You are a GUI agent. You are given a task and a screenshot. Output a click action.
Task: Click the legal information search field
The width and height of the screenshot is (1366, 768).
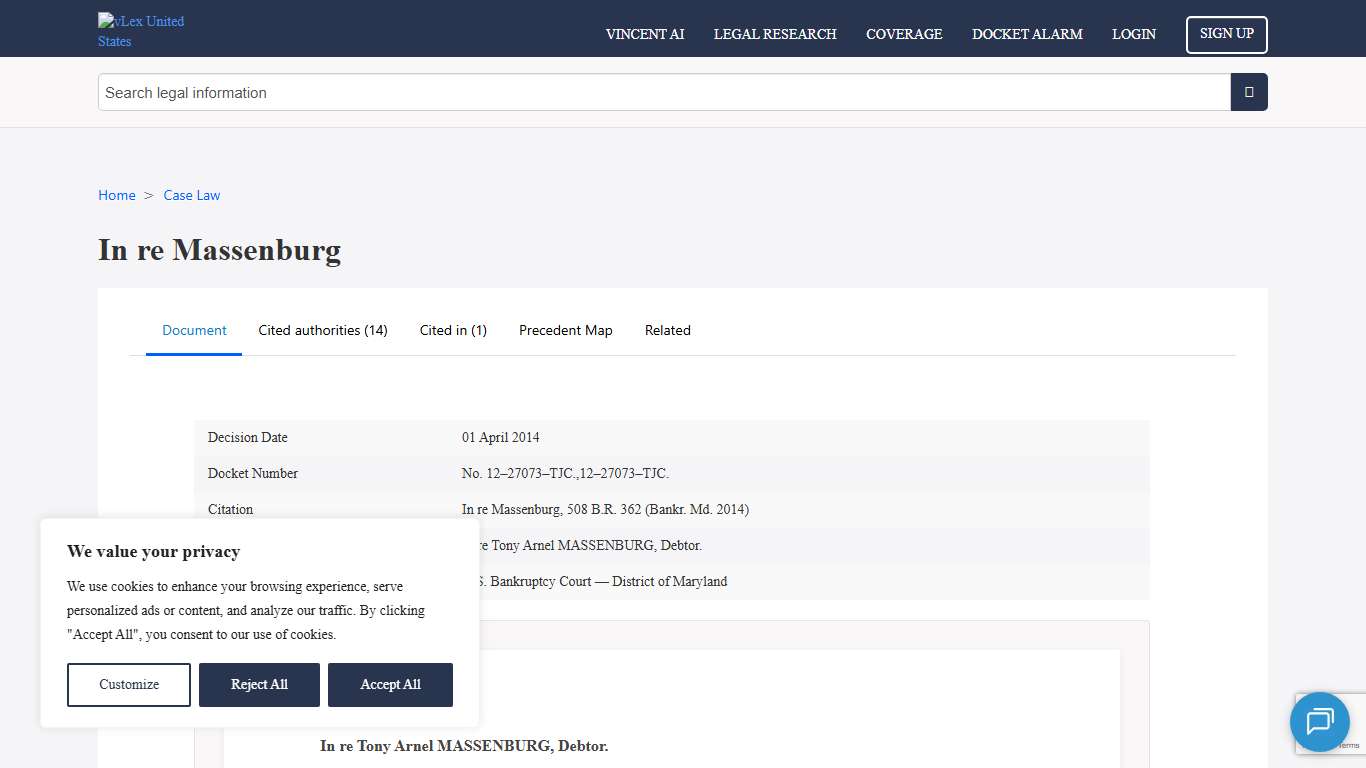pos(600,91)
